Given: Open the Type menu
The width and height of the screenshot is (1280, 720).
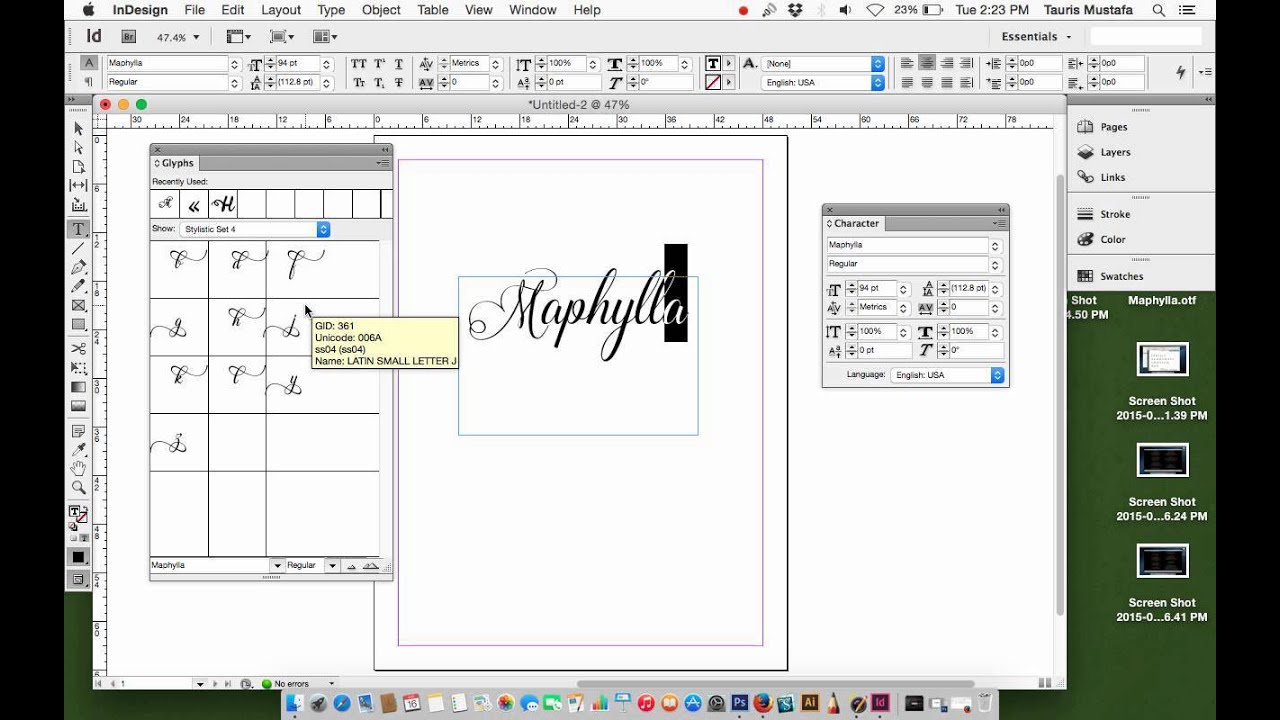Looking at the screenshot, I should (x=331, y=10).
